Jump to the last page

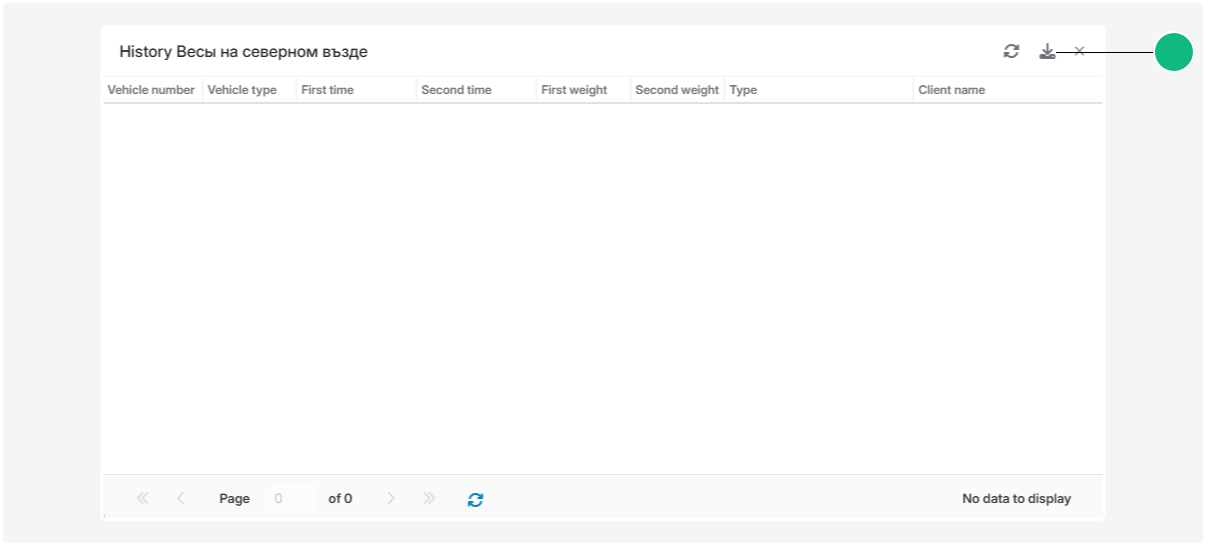pos(429,498)
